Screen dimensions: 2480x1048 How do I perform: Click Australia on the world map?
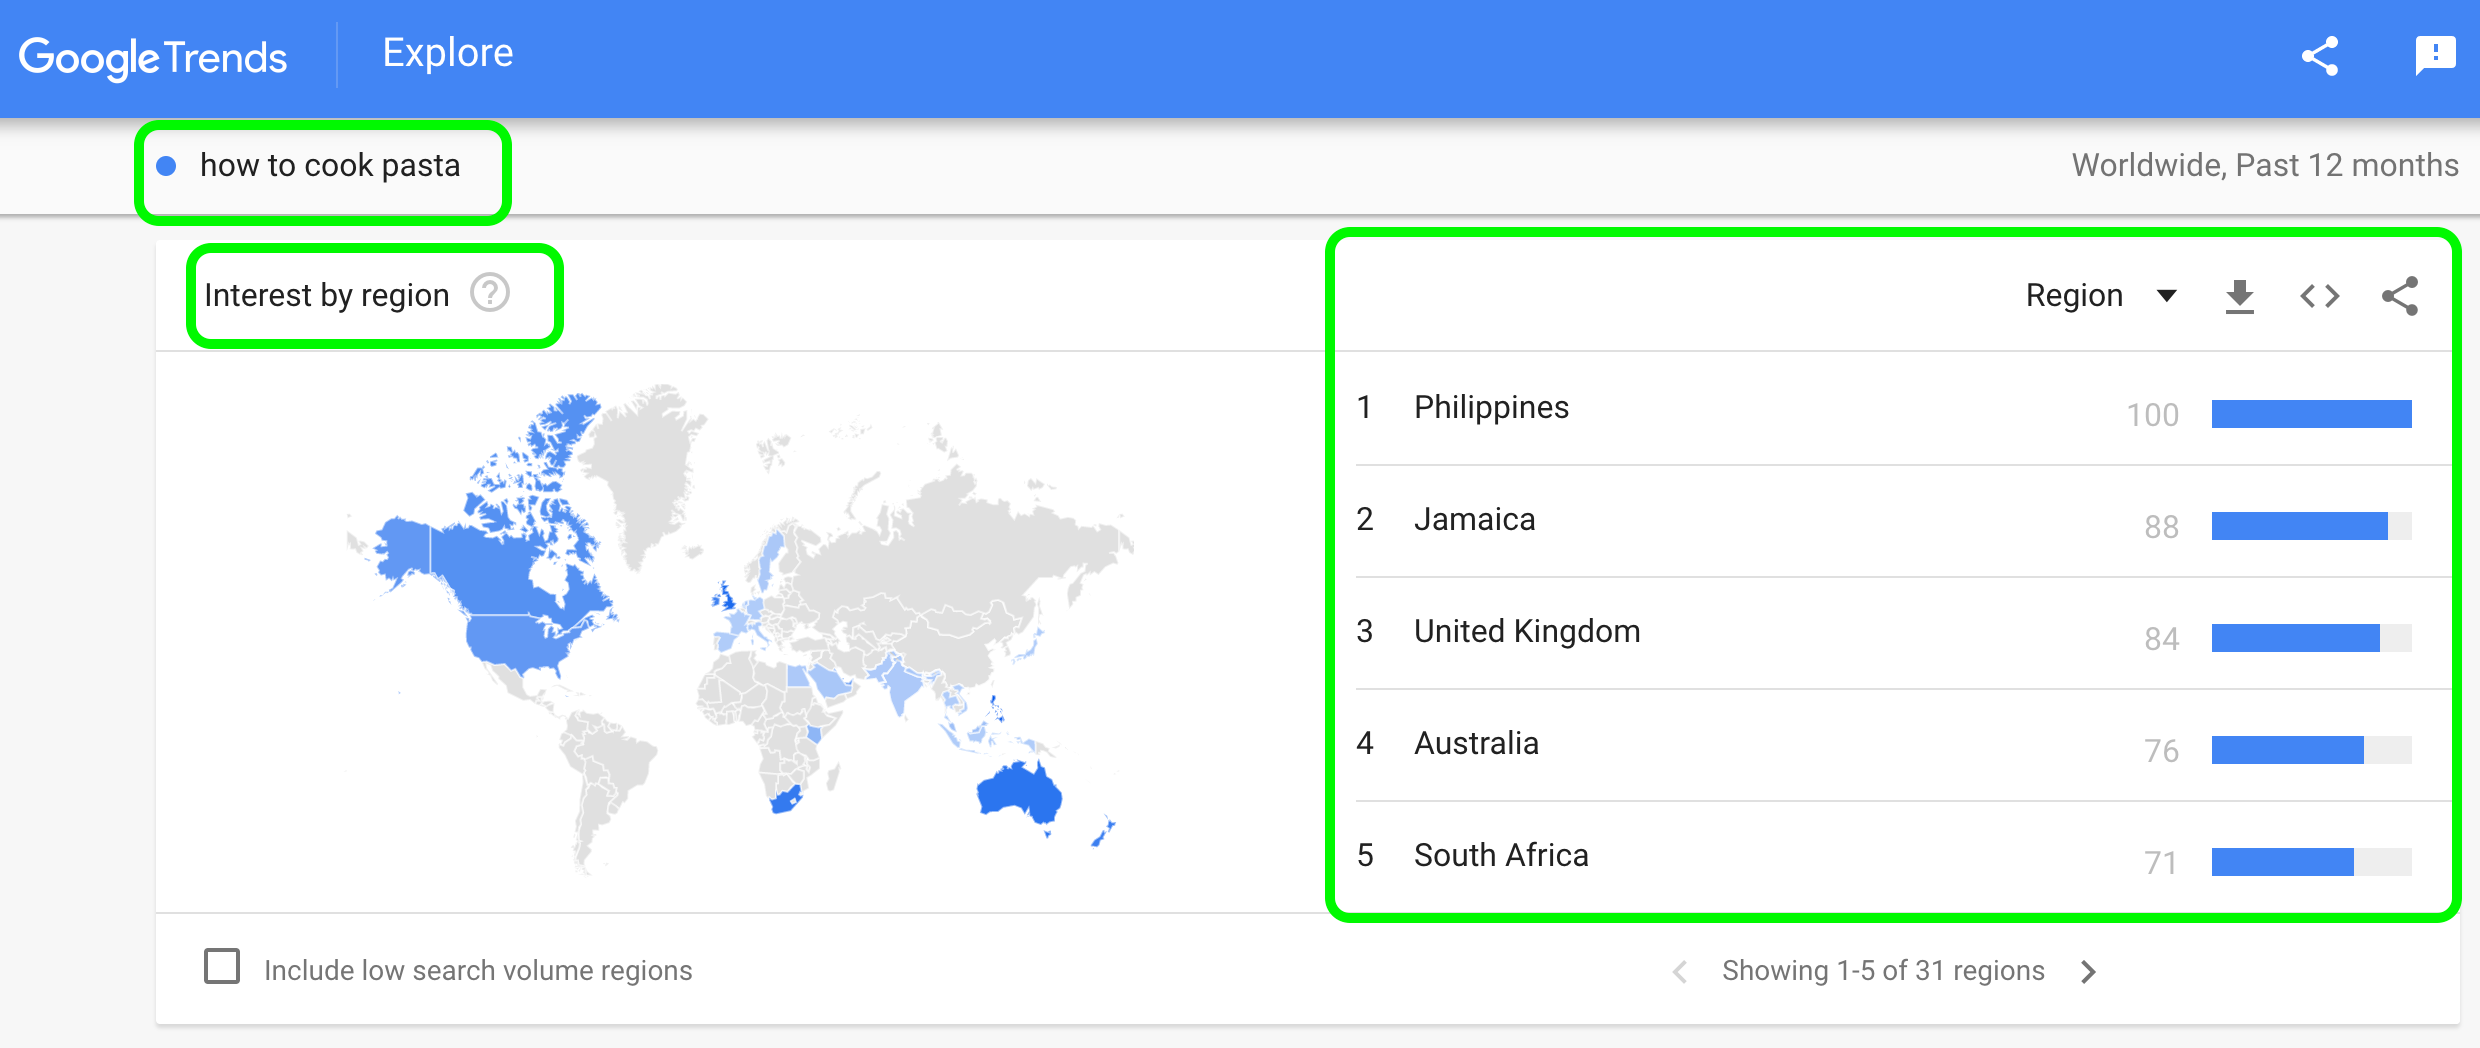pos(1018,795)
